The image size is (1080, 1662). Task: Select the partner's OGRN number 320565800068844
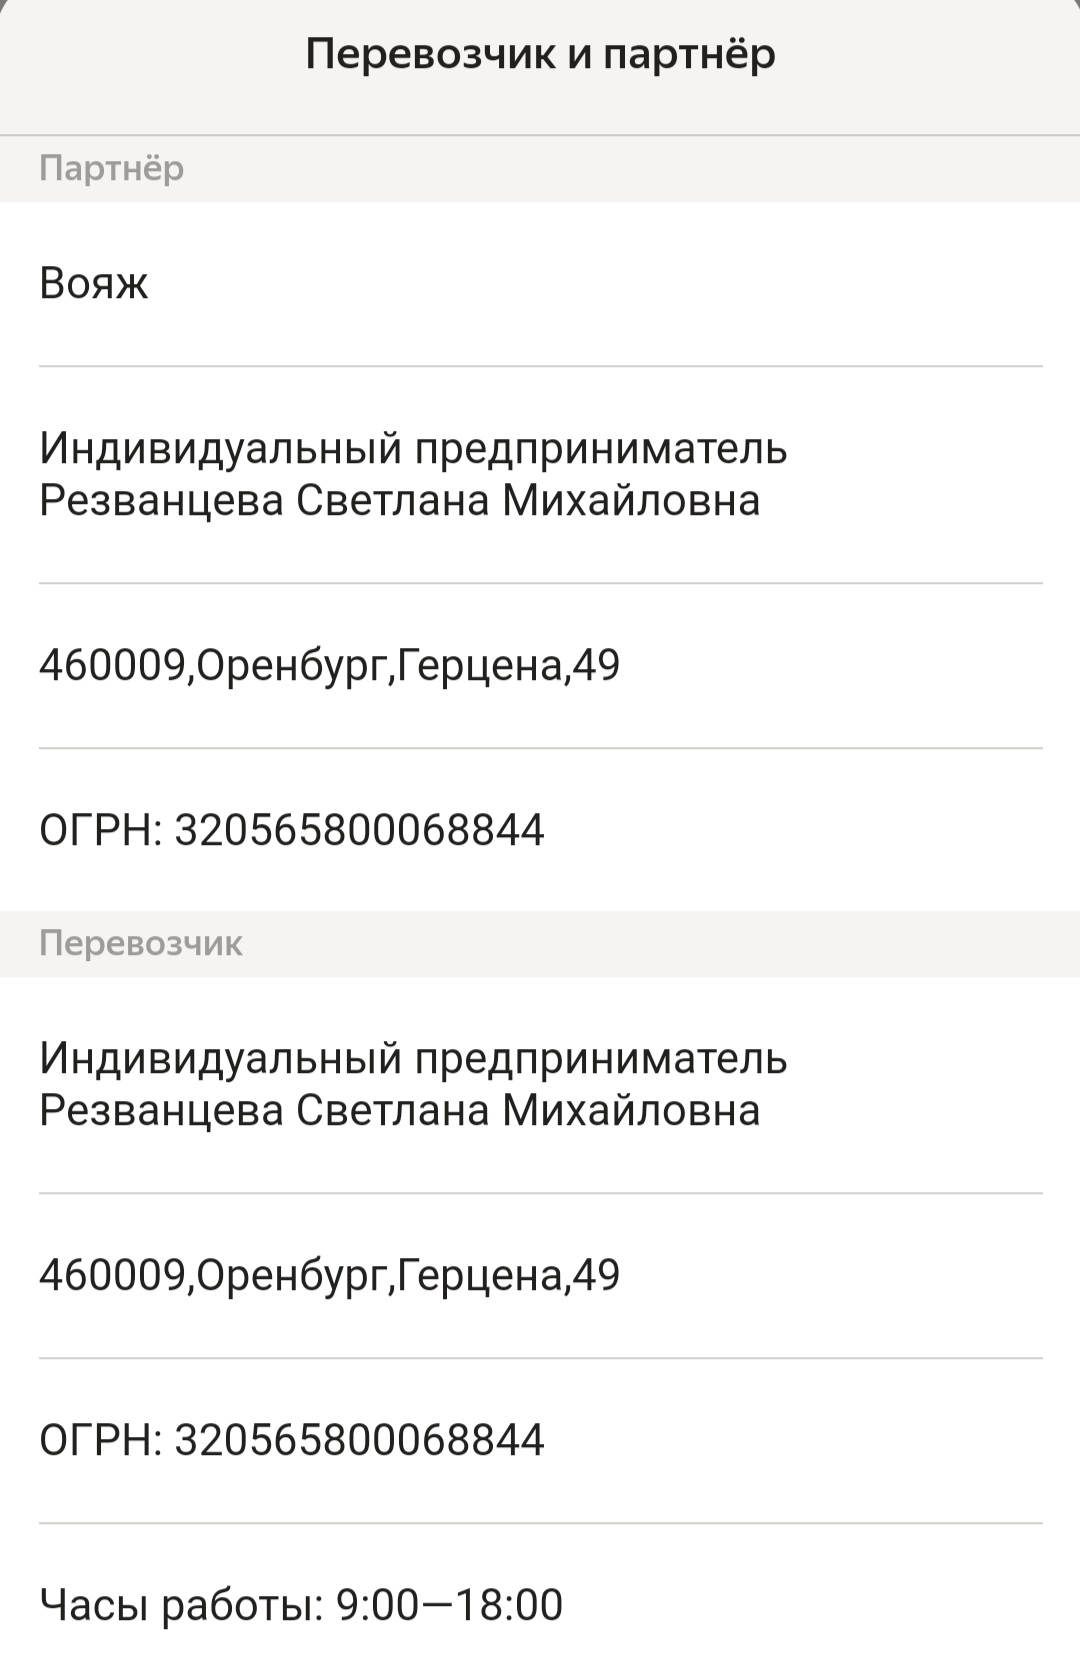tap(359, 830)
